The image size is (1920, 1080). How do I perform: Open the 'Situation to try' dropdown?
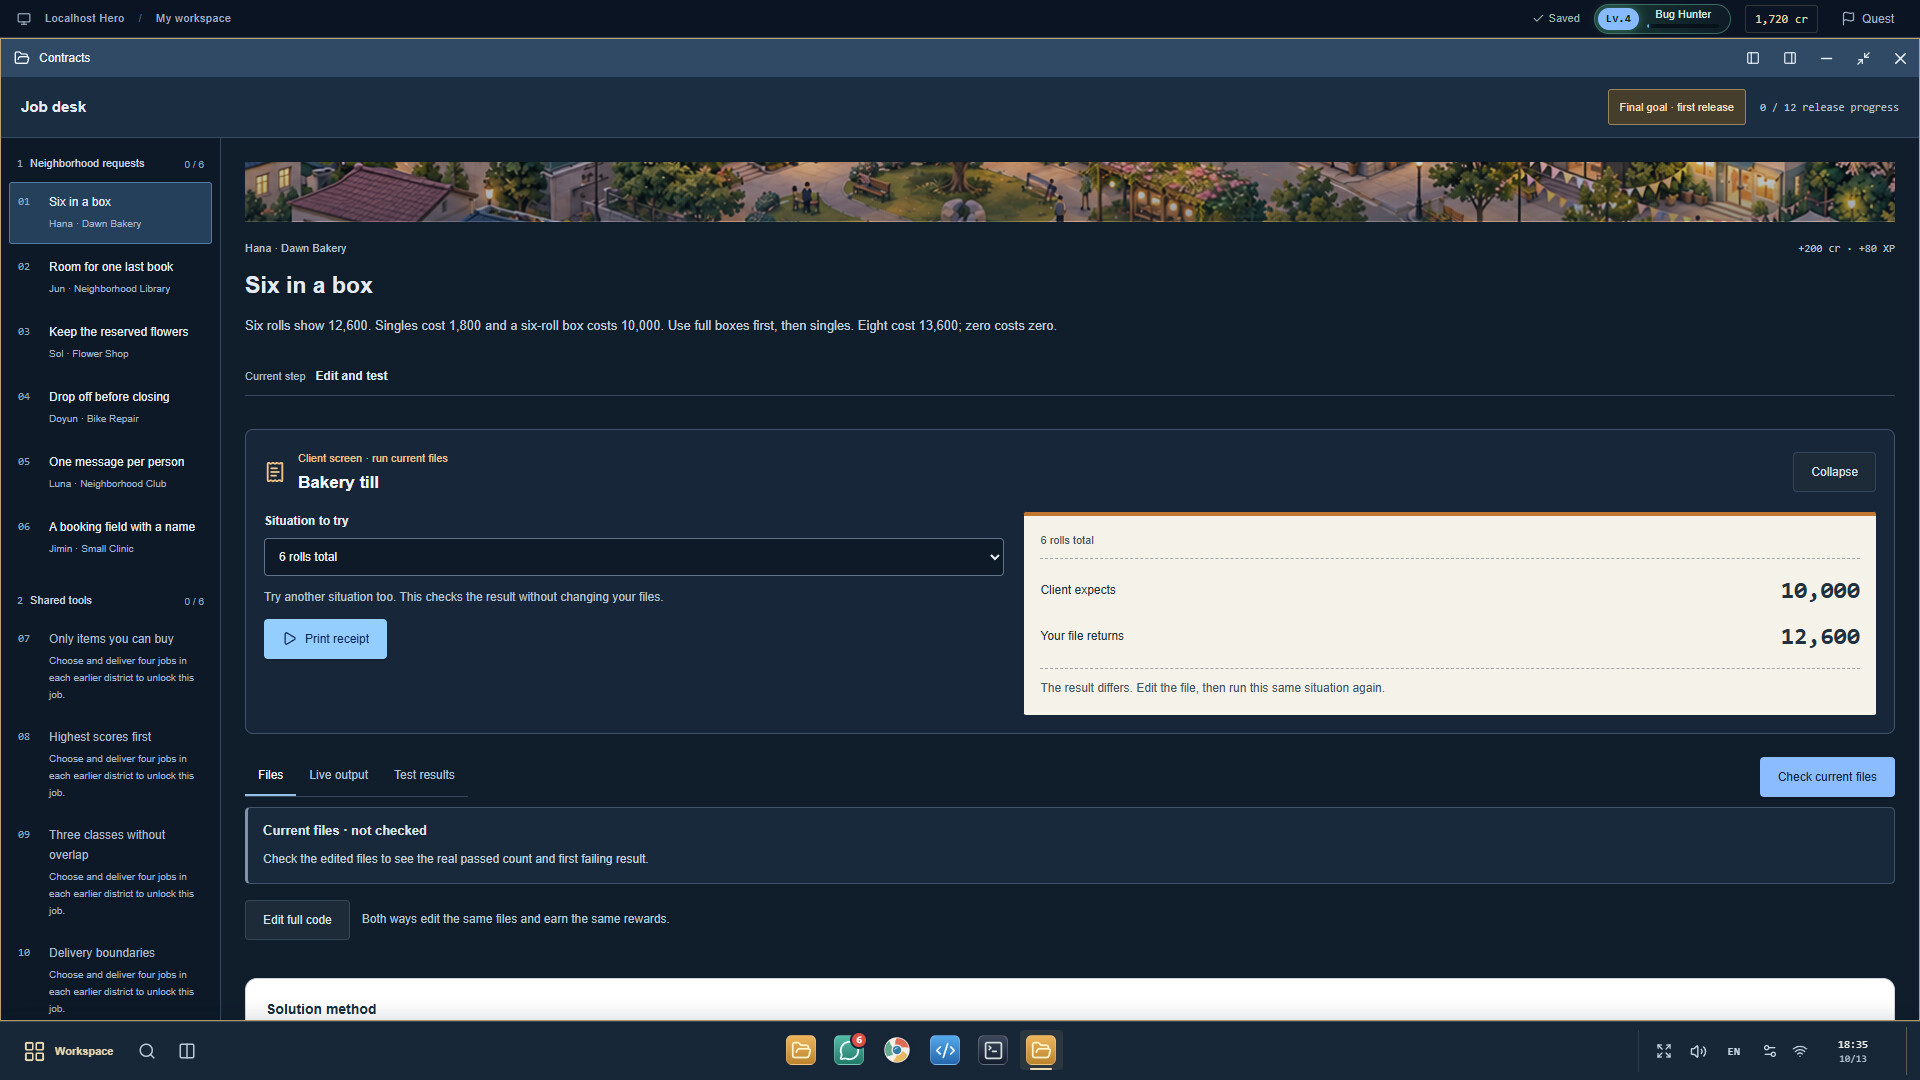[x=634, y=557]
